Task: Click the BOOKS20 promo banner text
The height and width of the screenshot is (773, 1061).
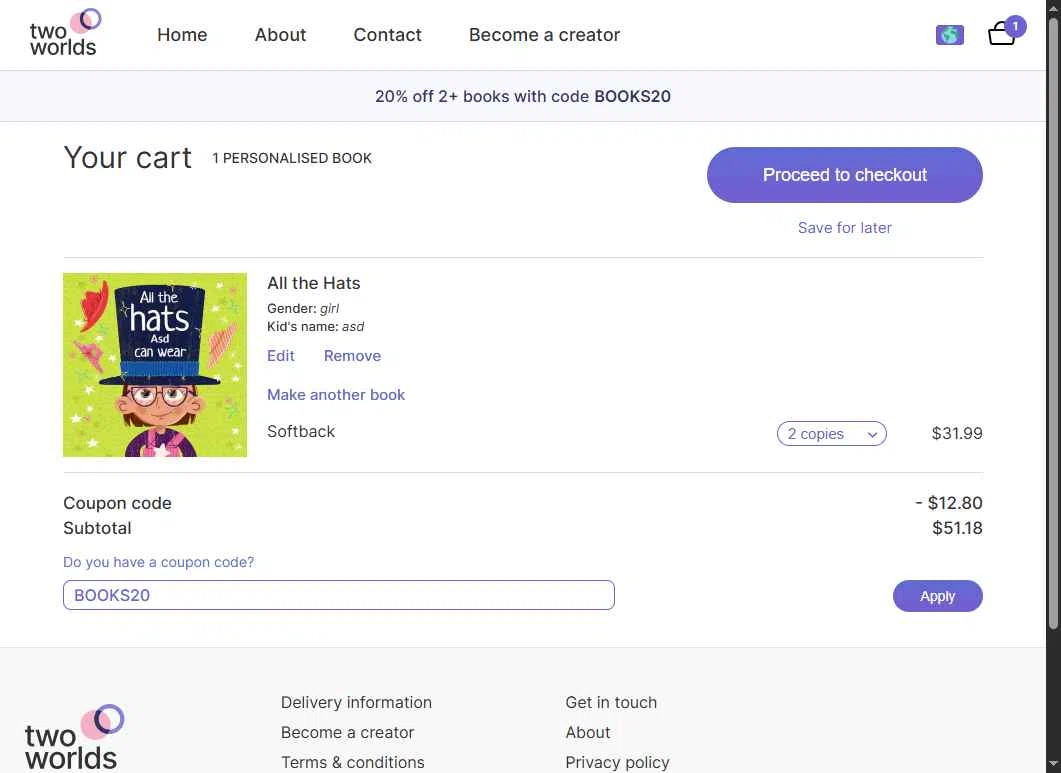Action: [x=523, y=96]
